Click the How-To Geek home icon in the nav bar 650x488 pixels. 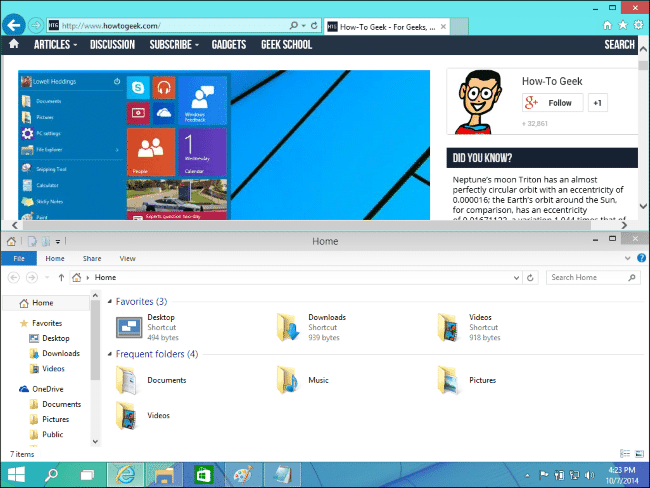pos(14,44)
